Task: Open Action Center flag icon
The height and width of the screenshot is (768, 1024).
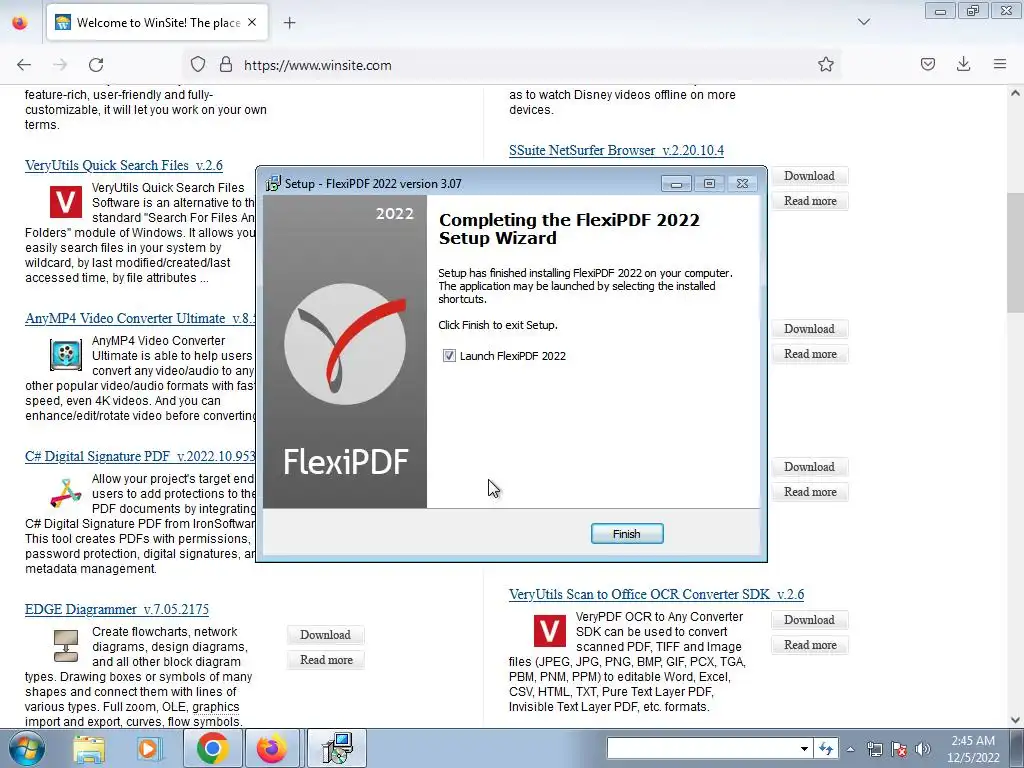Action: [x=899, y=749]
